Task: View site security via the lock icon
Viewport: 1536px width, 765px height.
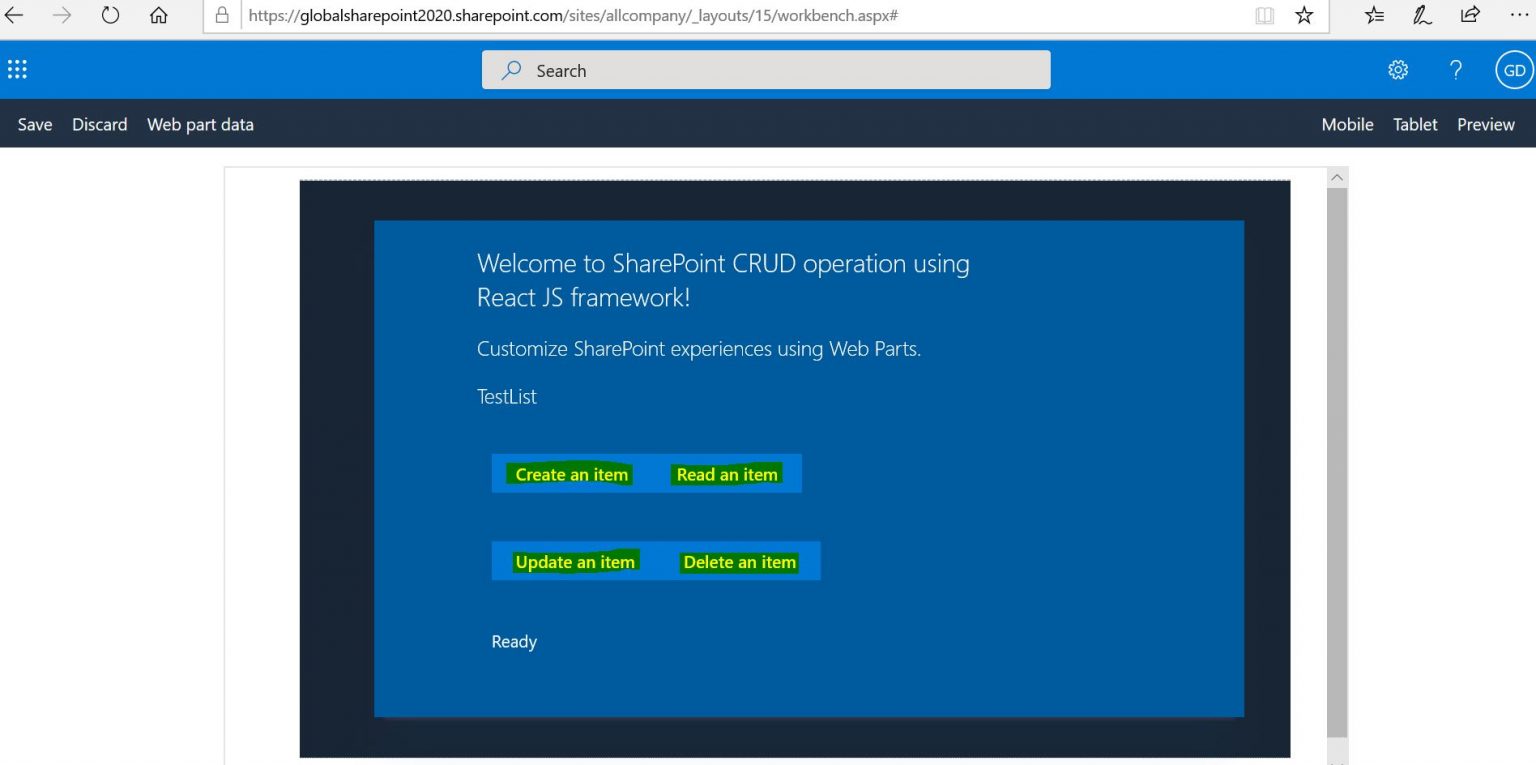Action: 222,15
